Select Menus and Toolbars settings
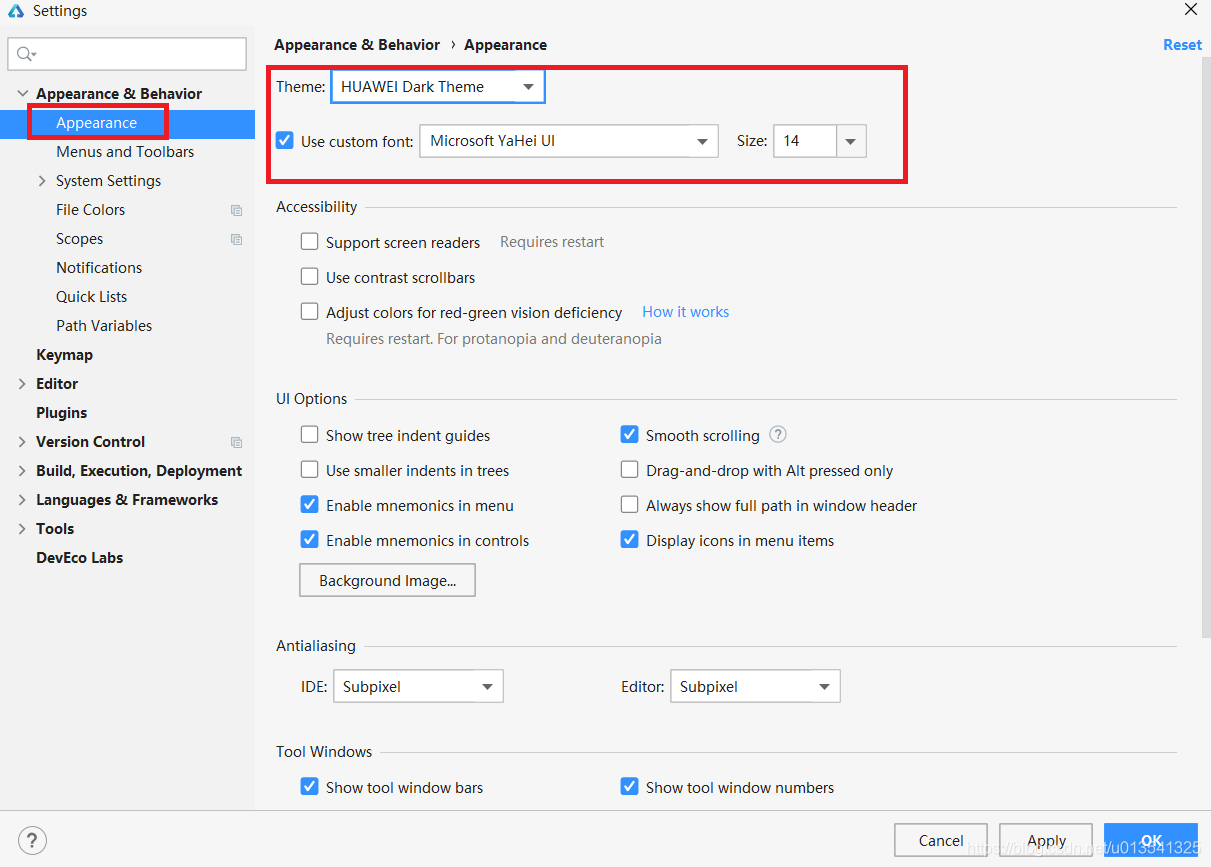This screenshot has width=1211, height=867. pos(127,152)
